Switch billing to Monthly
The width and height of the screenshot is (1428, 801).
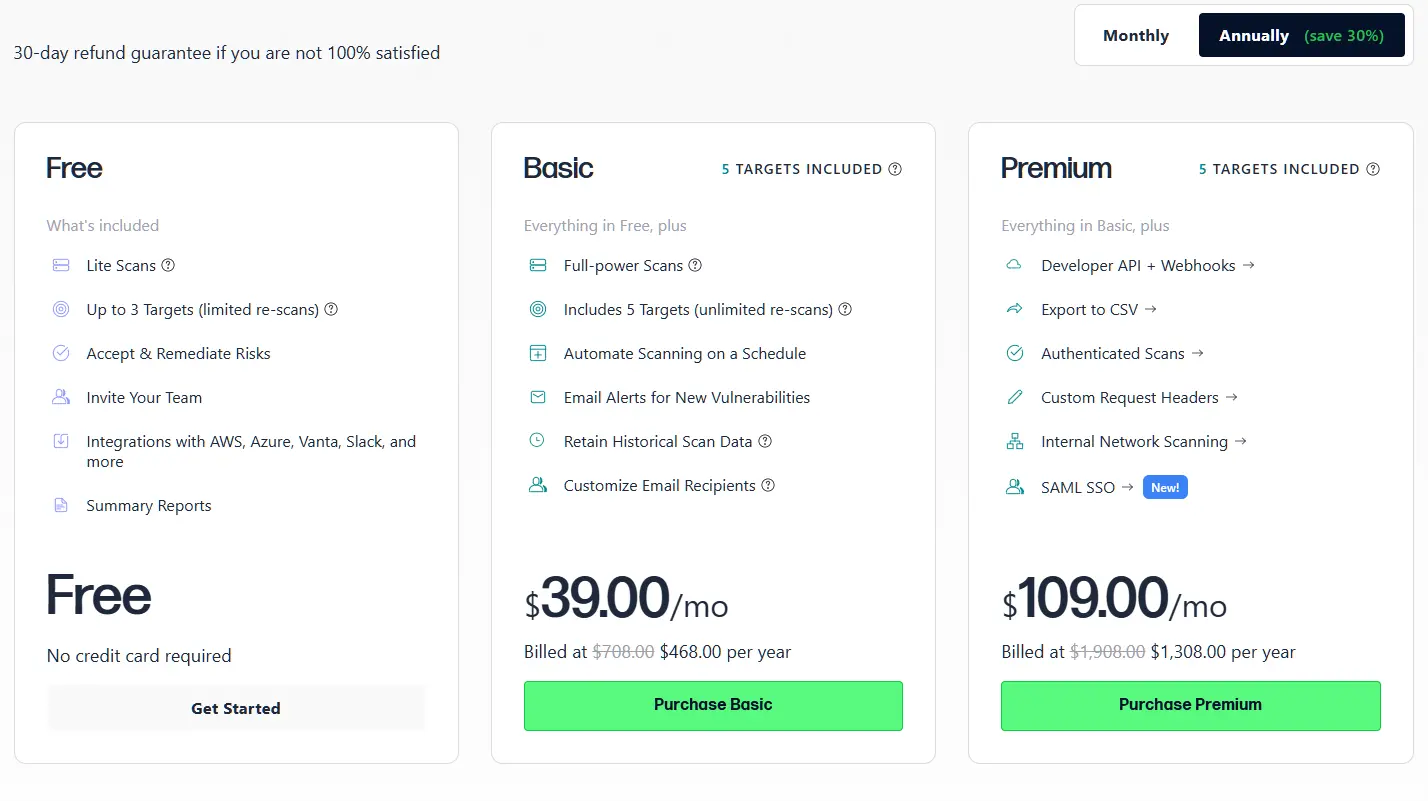(x=1136, y=36)
